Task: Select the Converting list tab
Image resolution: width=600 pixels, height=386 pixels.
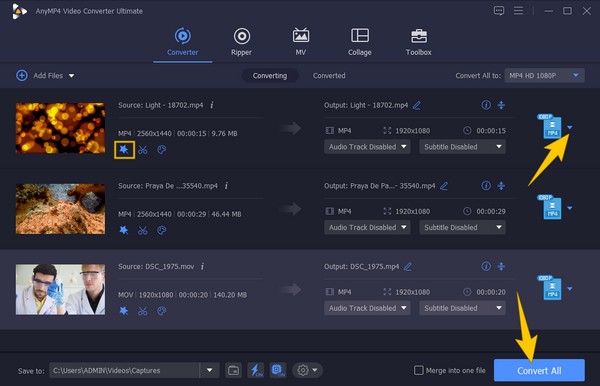Action: (x=270, y=76)
